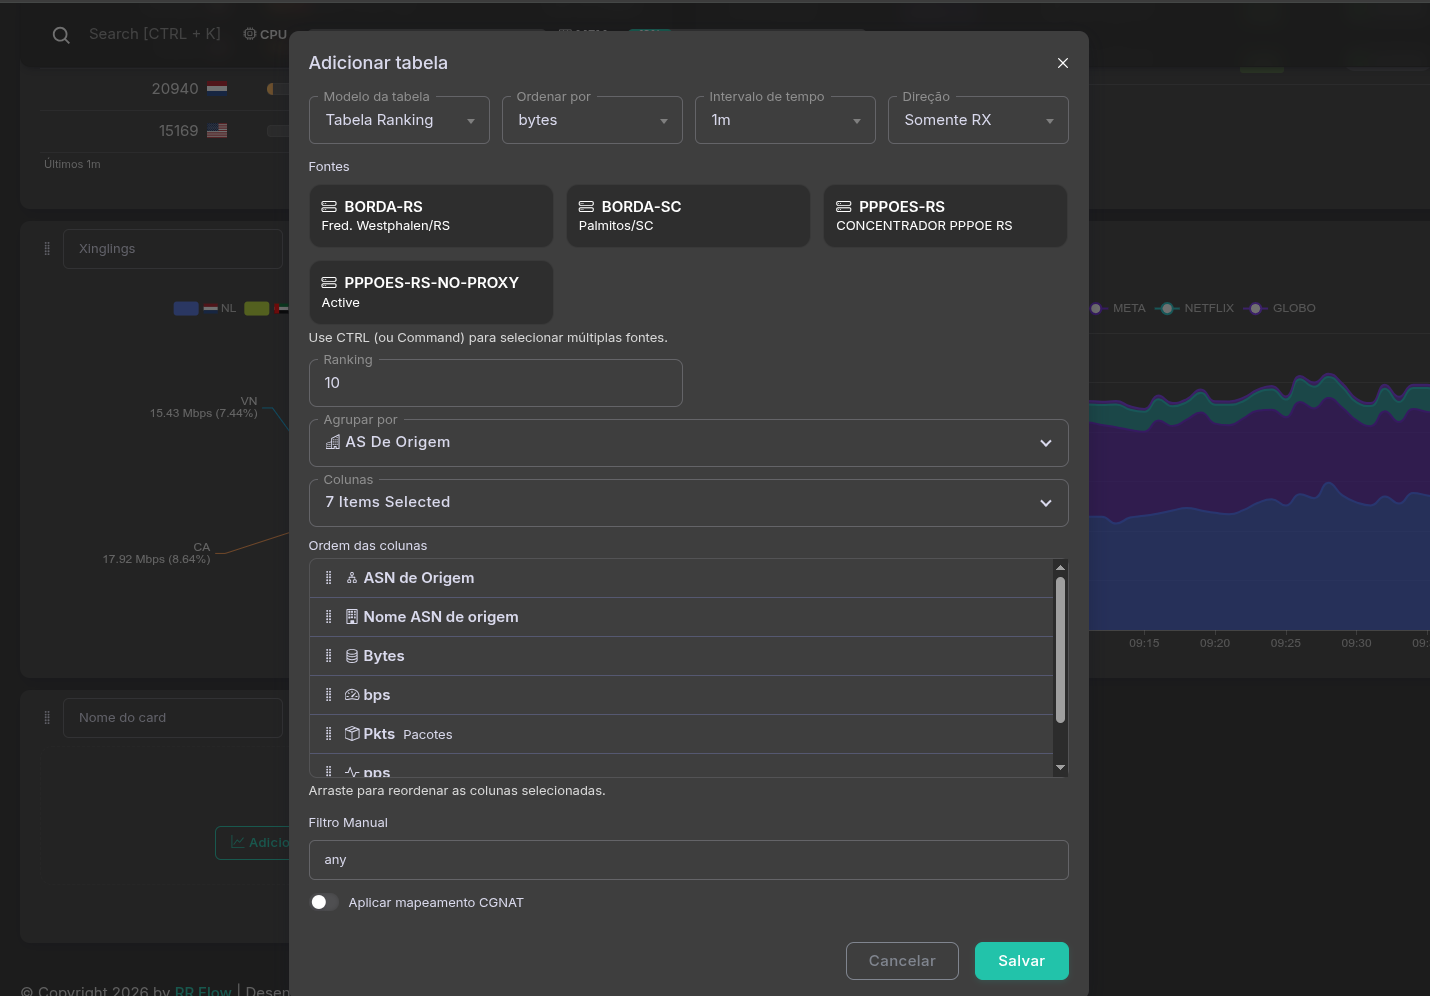Select the BORDA-RS source
This screenshot has width=1430, height=996.
tap(431, 216)
